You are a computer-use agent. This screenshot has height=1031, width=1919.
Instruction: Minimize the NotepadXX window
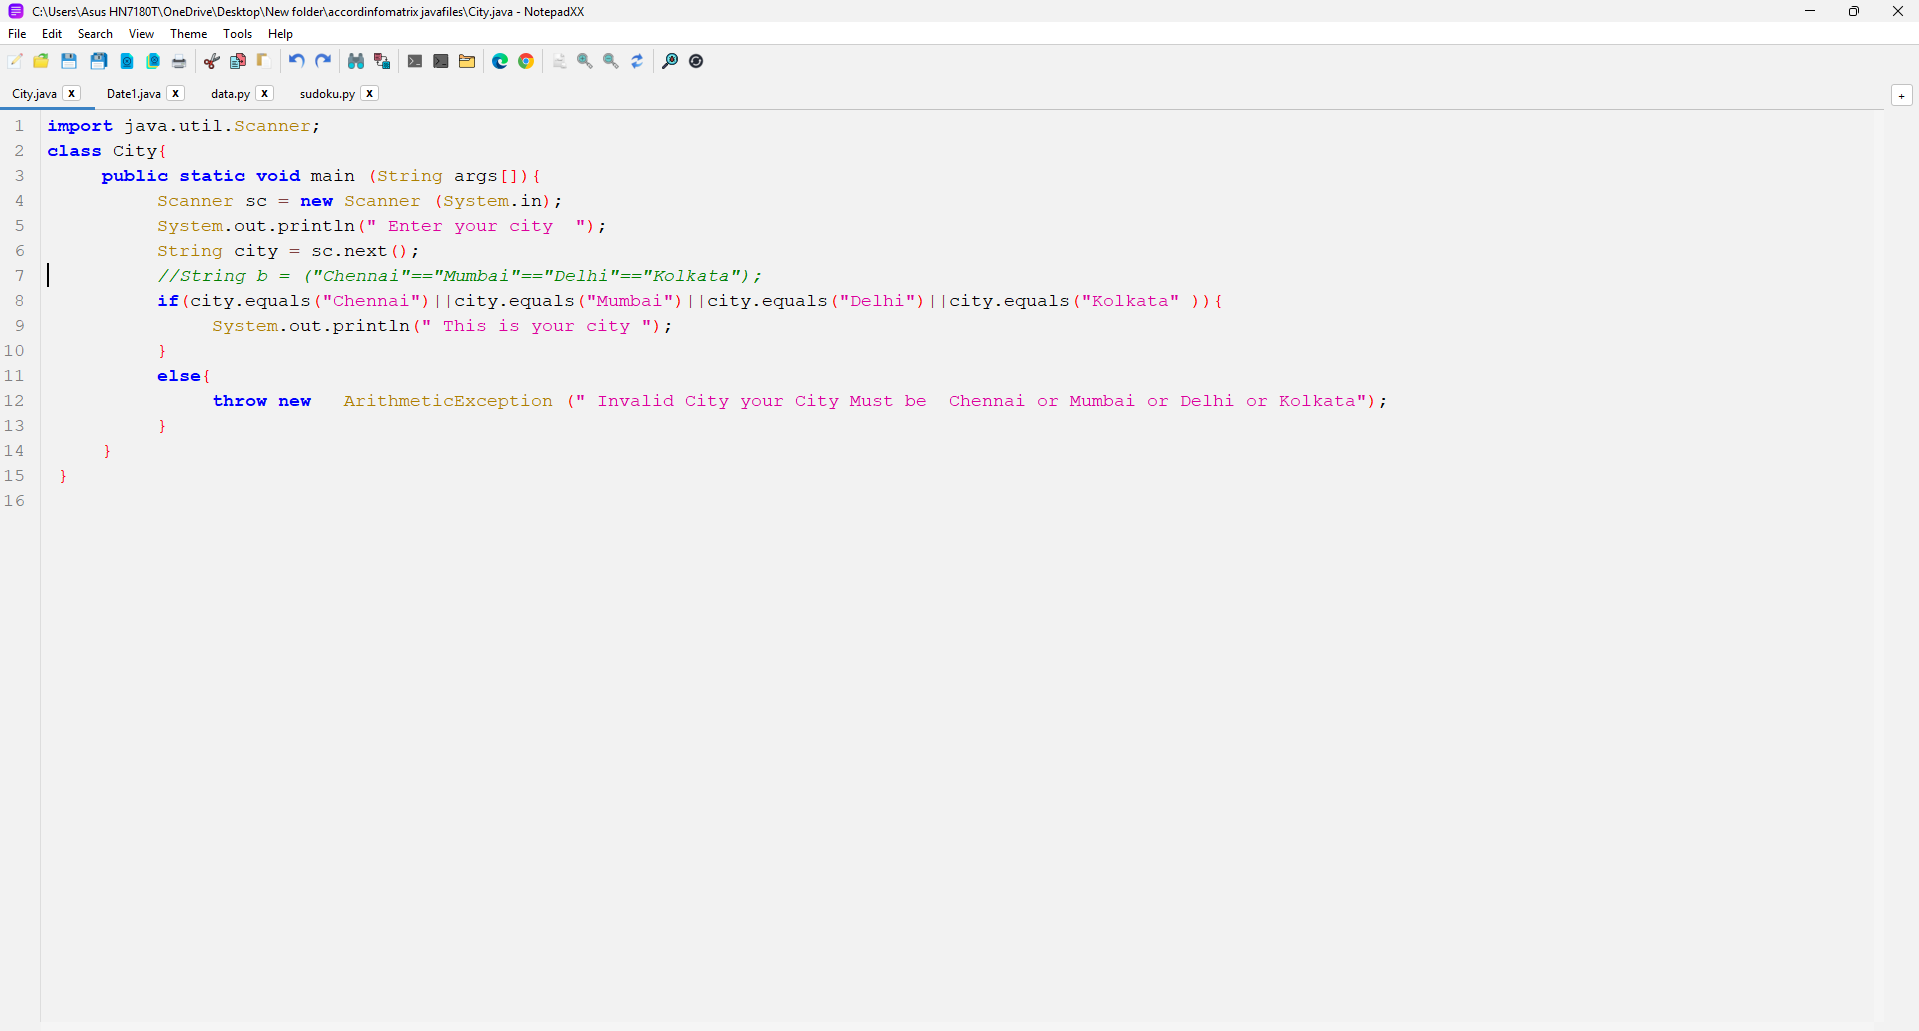pos(1810,11)
